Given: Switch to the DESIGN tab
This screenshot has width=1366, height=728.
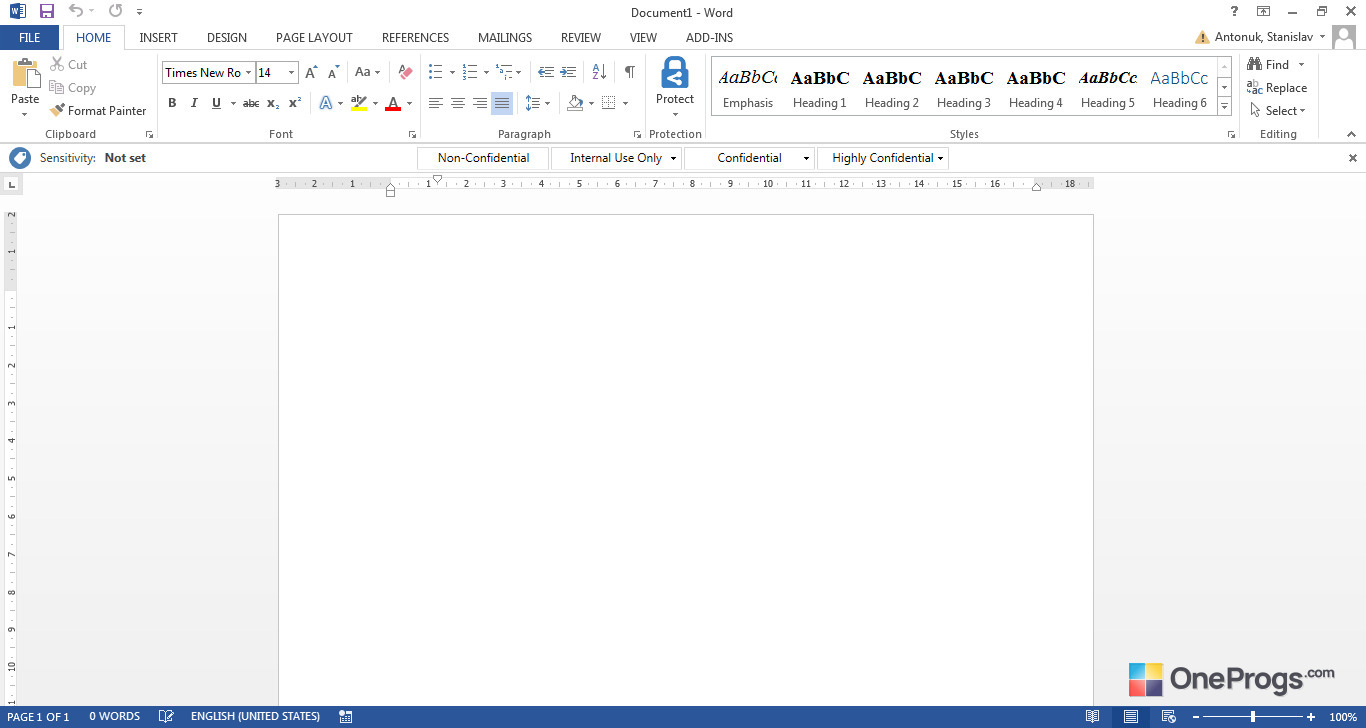Looking at the screenshot, I should (227, 38).
